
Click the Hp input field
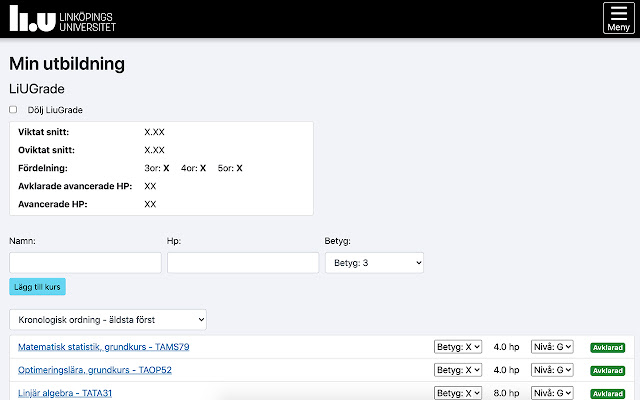point(243,262)
